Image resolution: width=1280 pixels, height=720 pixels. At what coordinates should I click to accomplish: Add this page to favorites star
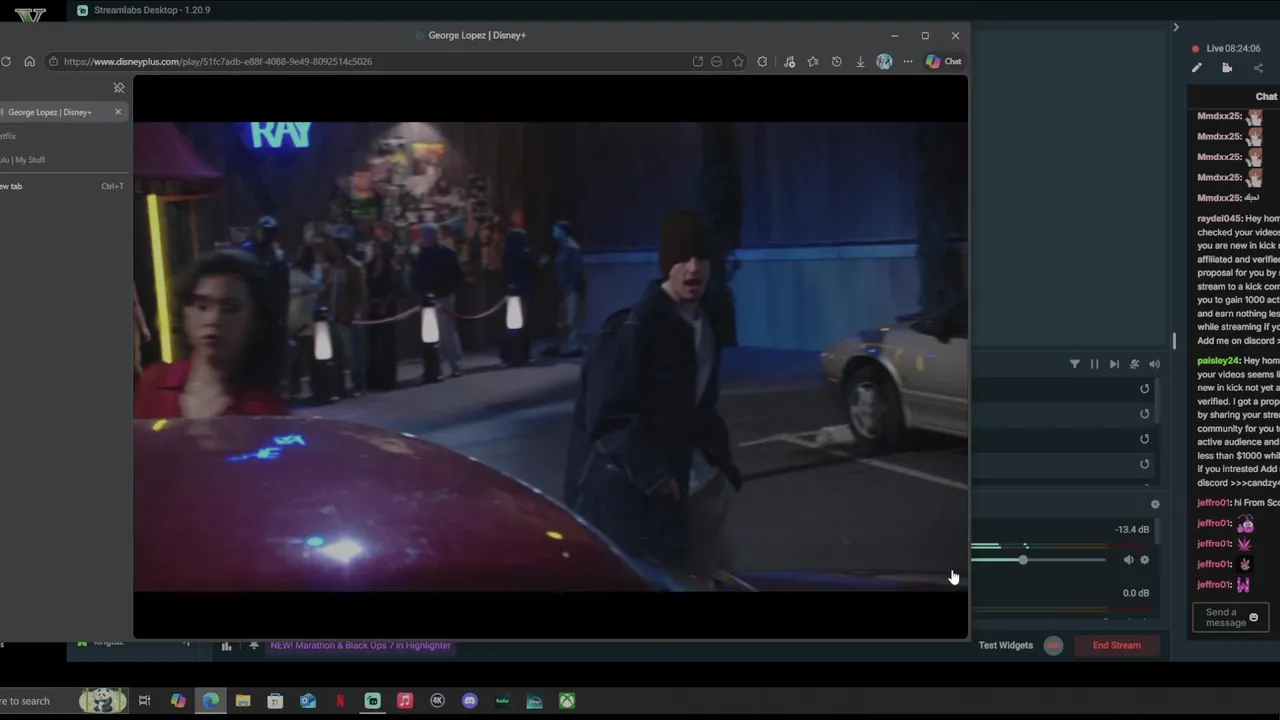tap(738, 61)
